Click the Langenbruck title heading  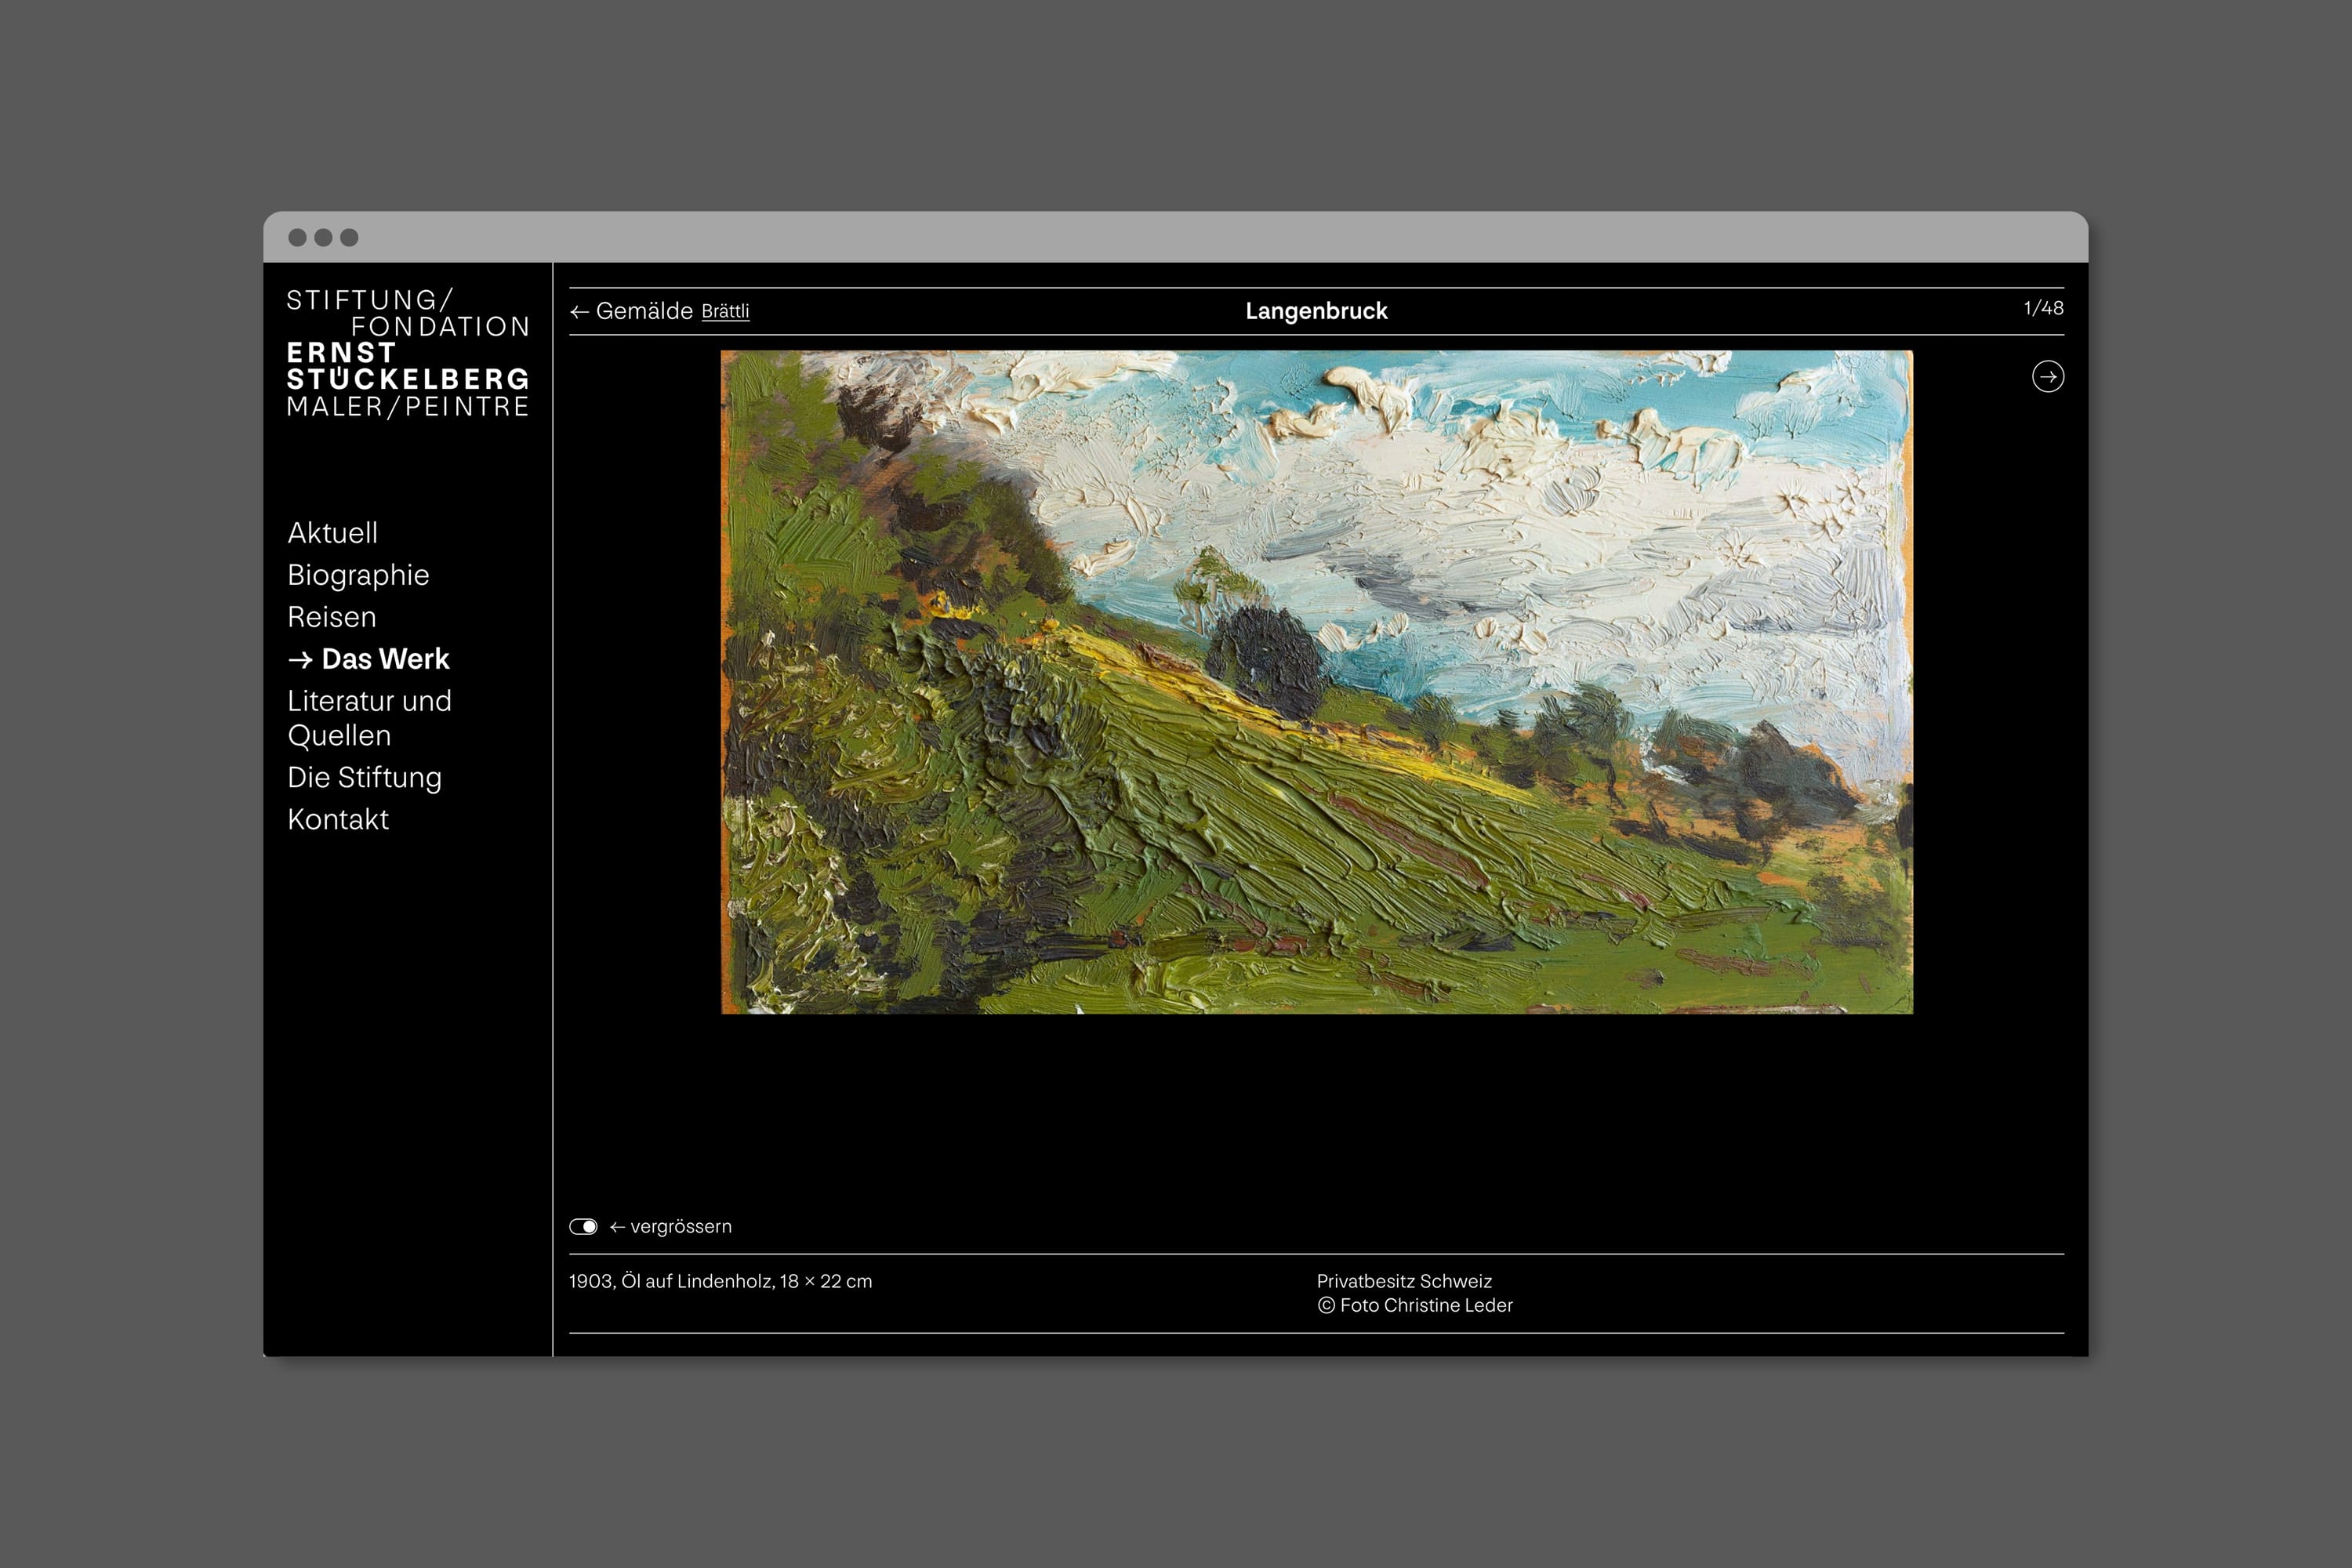[x=1316, y=311]
